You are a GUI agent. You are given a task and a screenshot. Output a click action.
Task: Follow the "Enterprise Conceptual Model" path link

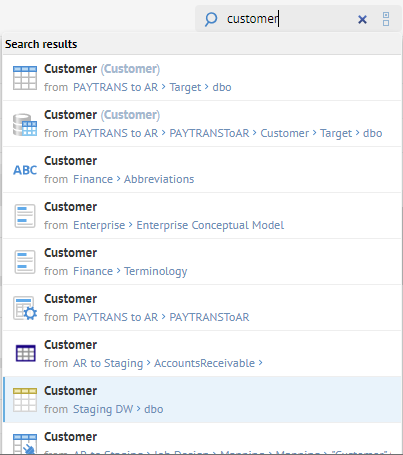point(210,225)
